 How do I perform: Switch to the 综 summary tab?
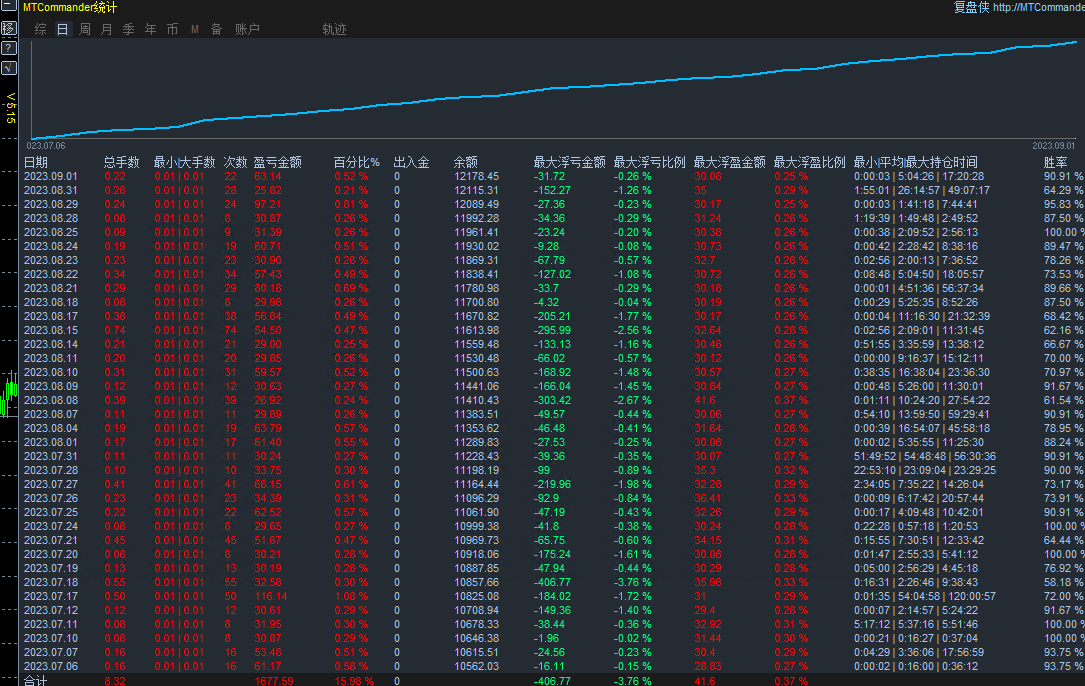click(x=41, y=29)
